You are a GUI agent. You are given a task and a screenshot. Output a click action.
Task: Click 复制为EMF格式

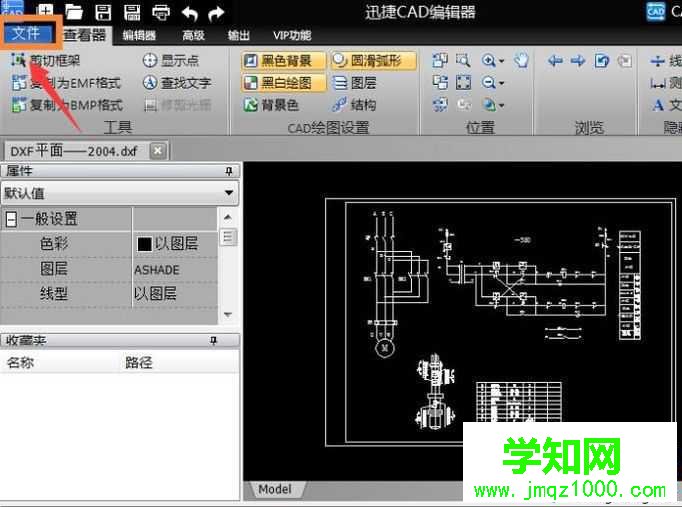(66, 83)
